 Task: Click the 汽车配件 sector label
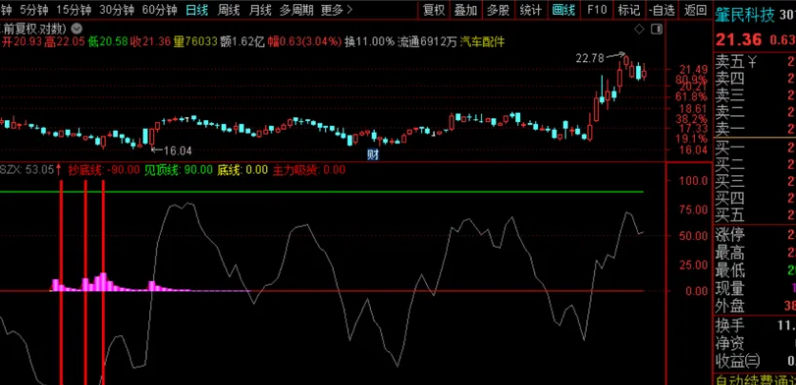tap(482, 42)
